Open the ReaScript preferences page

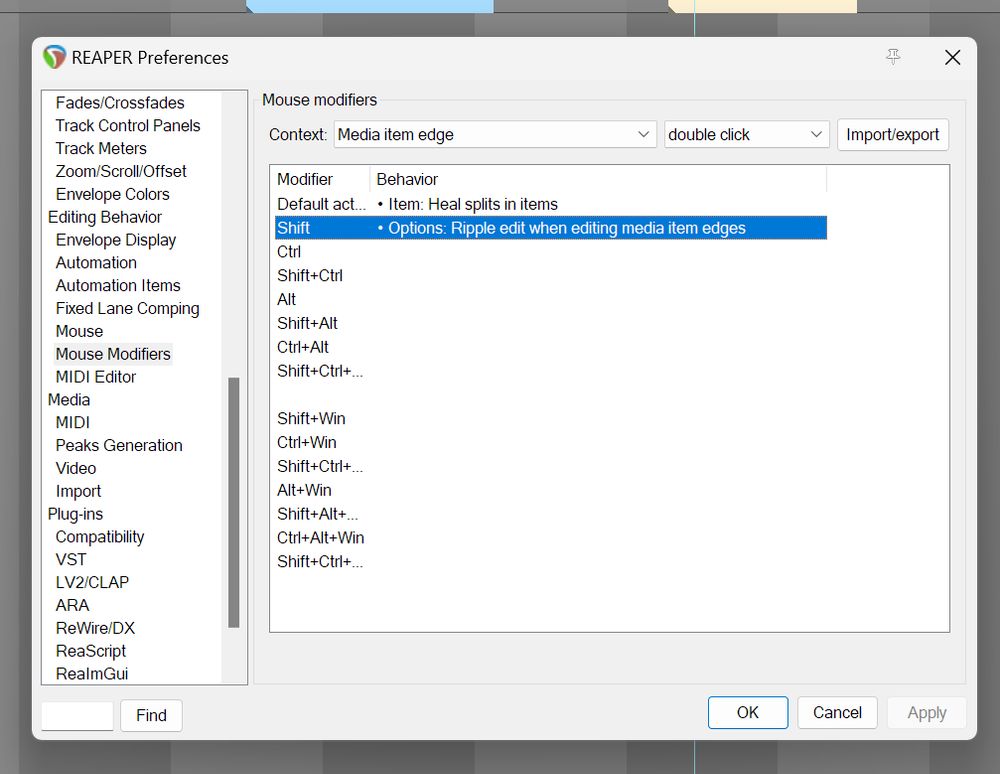tap(91, 652)
